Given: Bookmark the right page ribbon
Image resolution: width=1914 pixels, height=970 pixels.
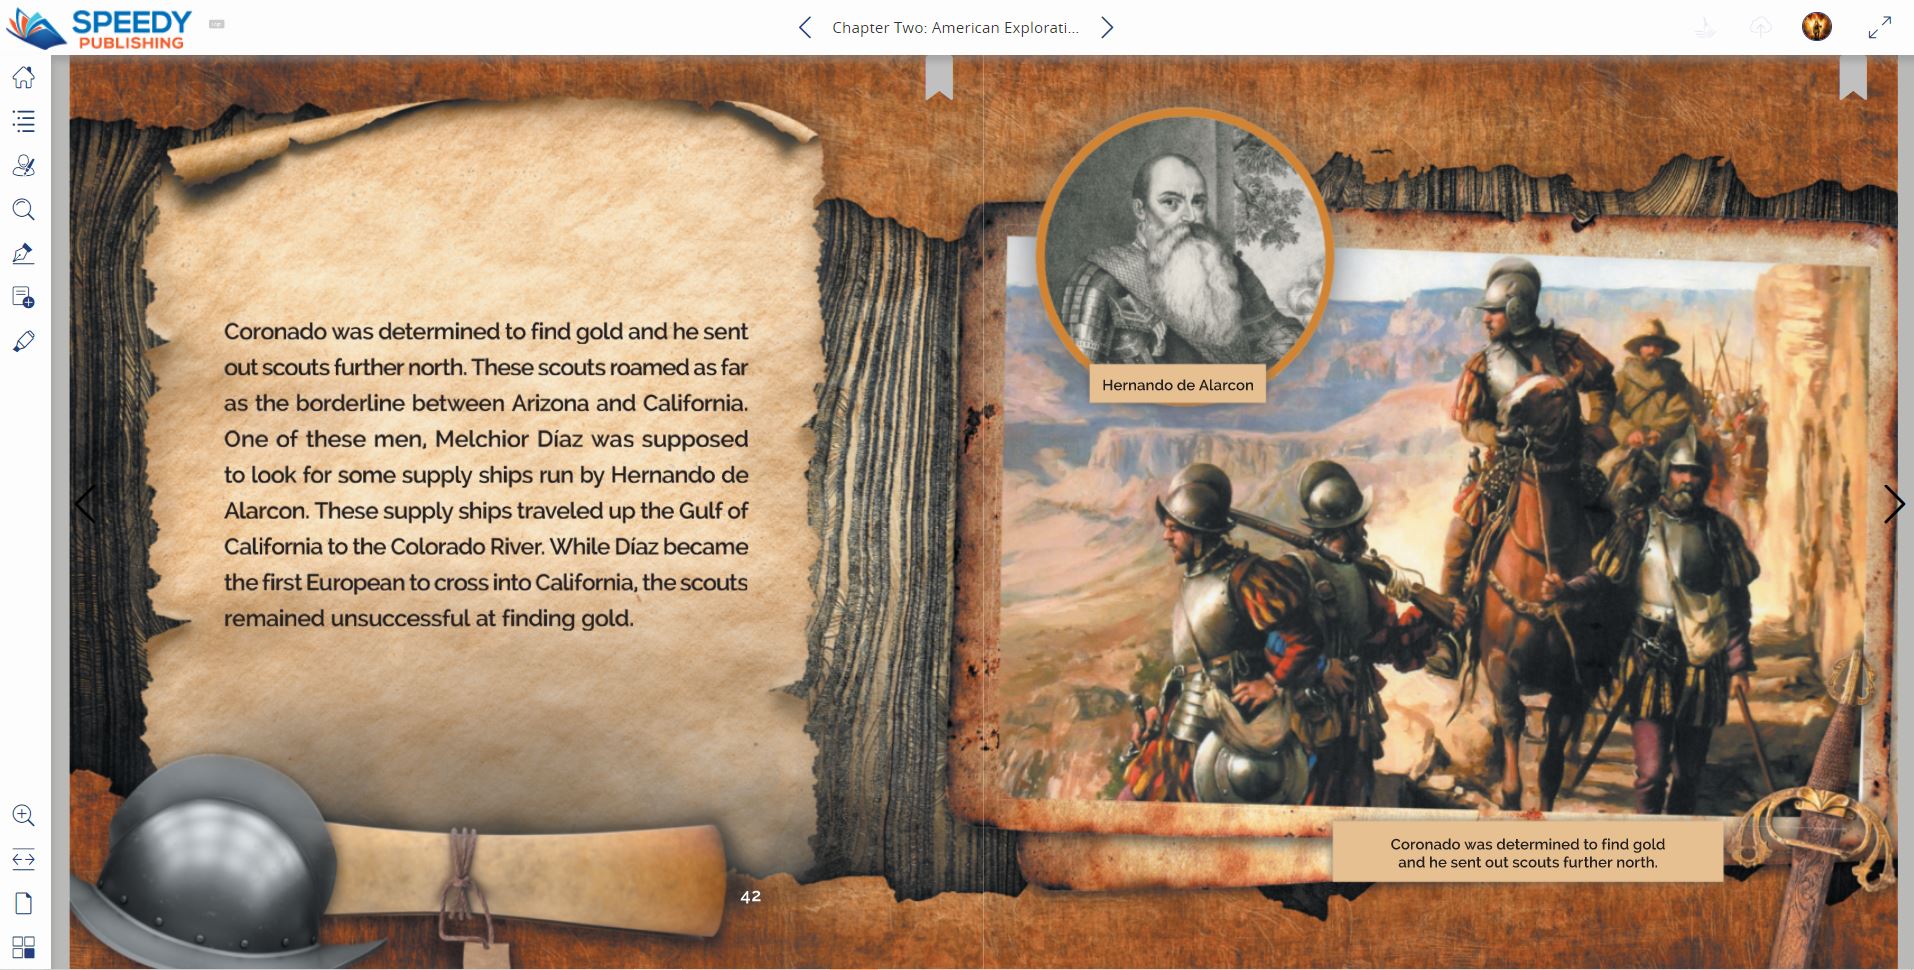Looking at the screenshot, I should 1853,78.
